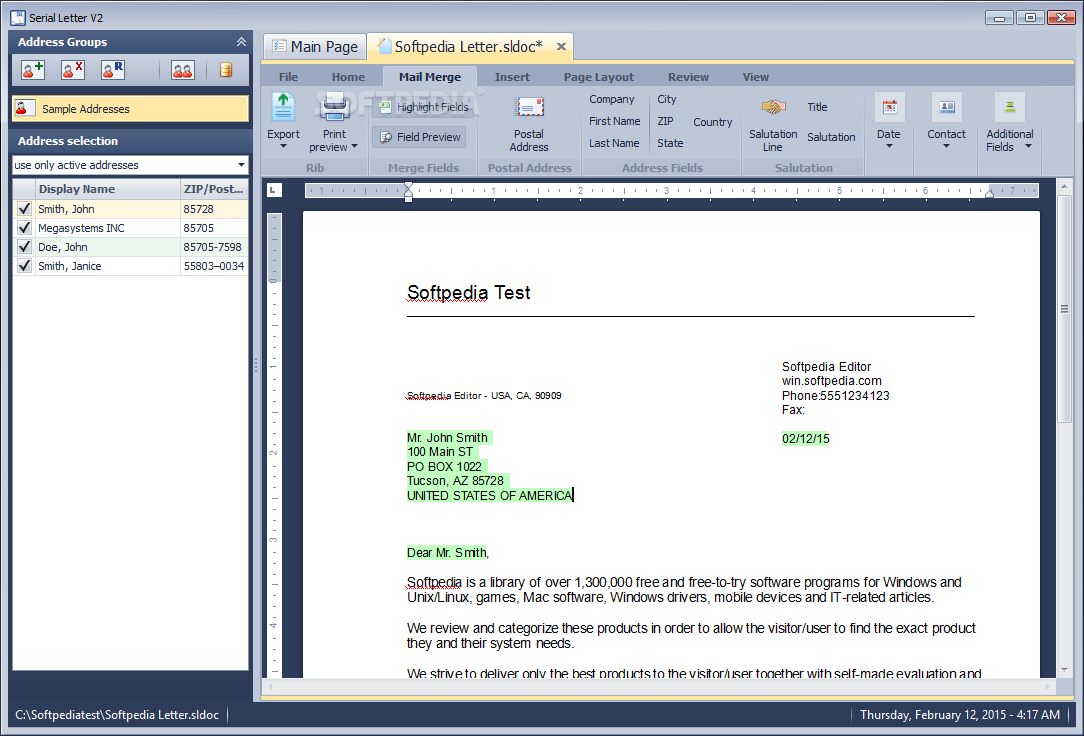The height and width of the screenshot is (736, 1084).
Task: Delete address group icon with red X
Action: [x=73, y=70]
